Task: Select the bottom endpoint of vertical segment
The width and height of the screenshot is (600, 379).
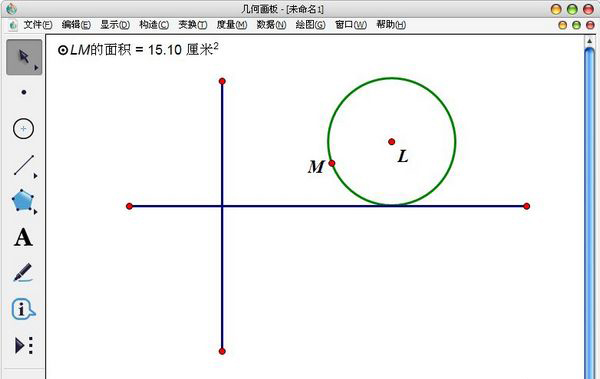Action: coord(222,351)
